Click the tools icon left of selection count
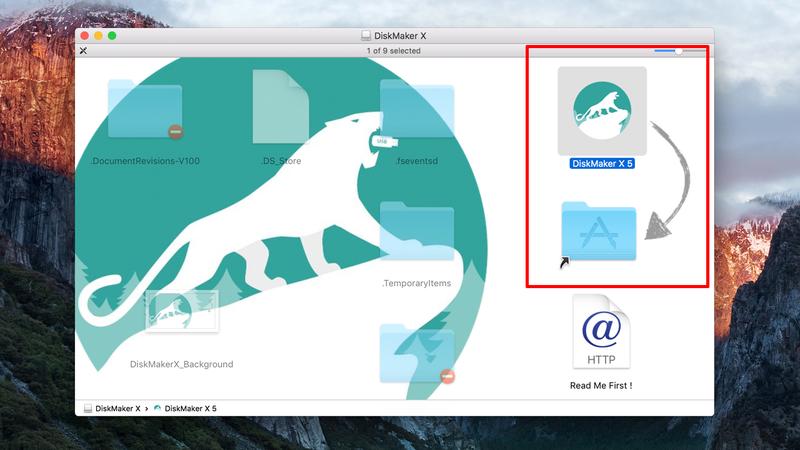The width and height of the screenshot is (800, 450). pos(83,51)
